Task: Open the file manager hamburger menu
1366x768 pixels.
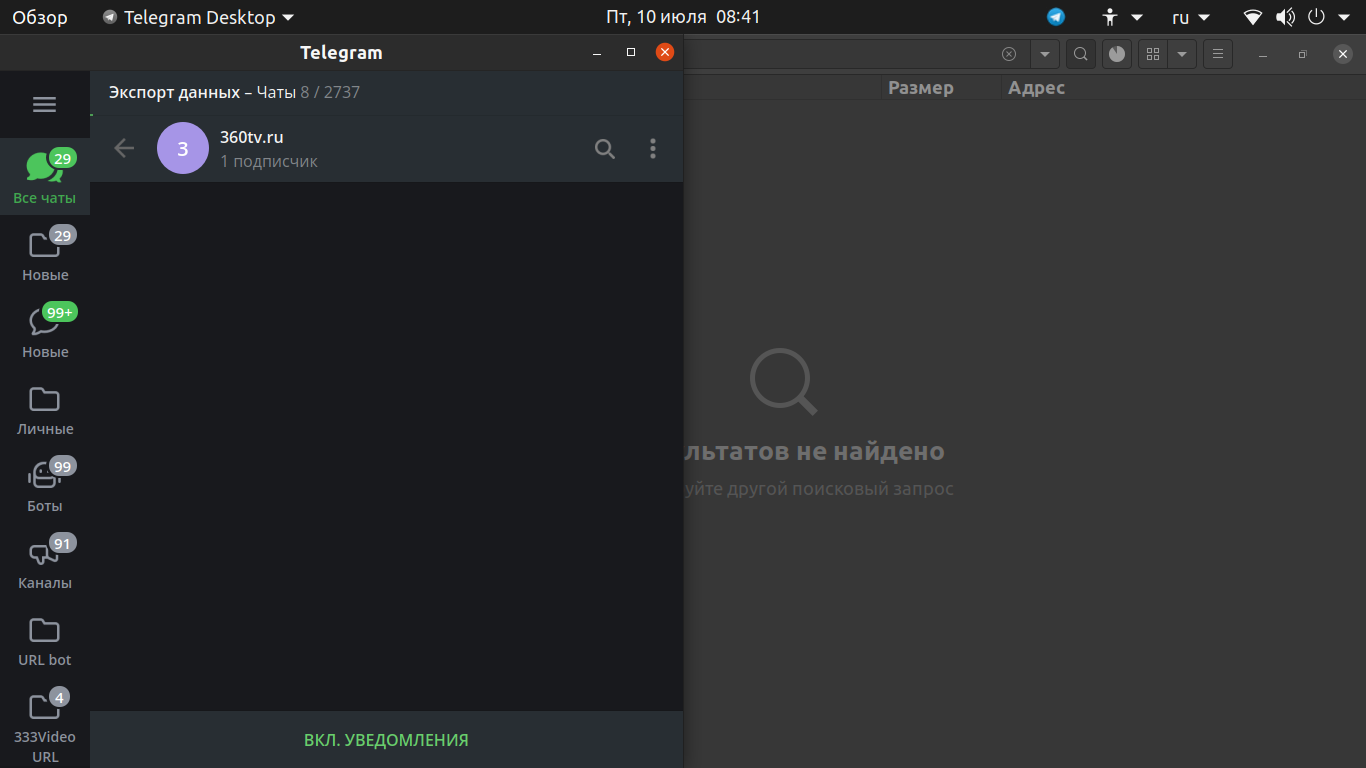Action: click(1218, 54)
